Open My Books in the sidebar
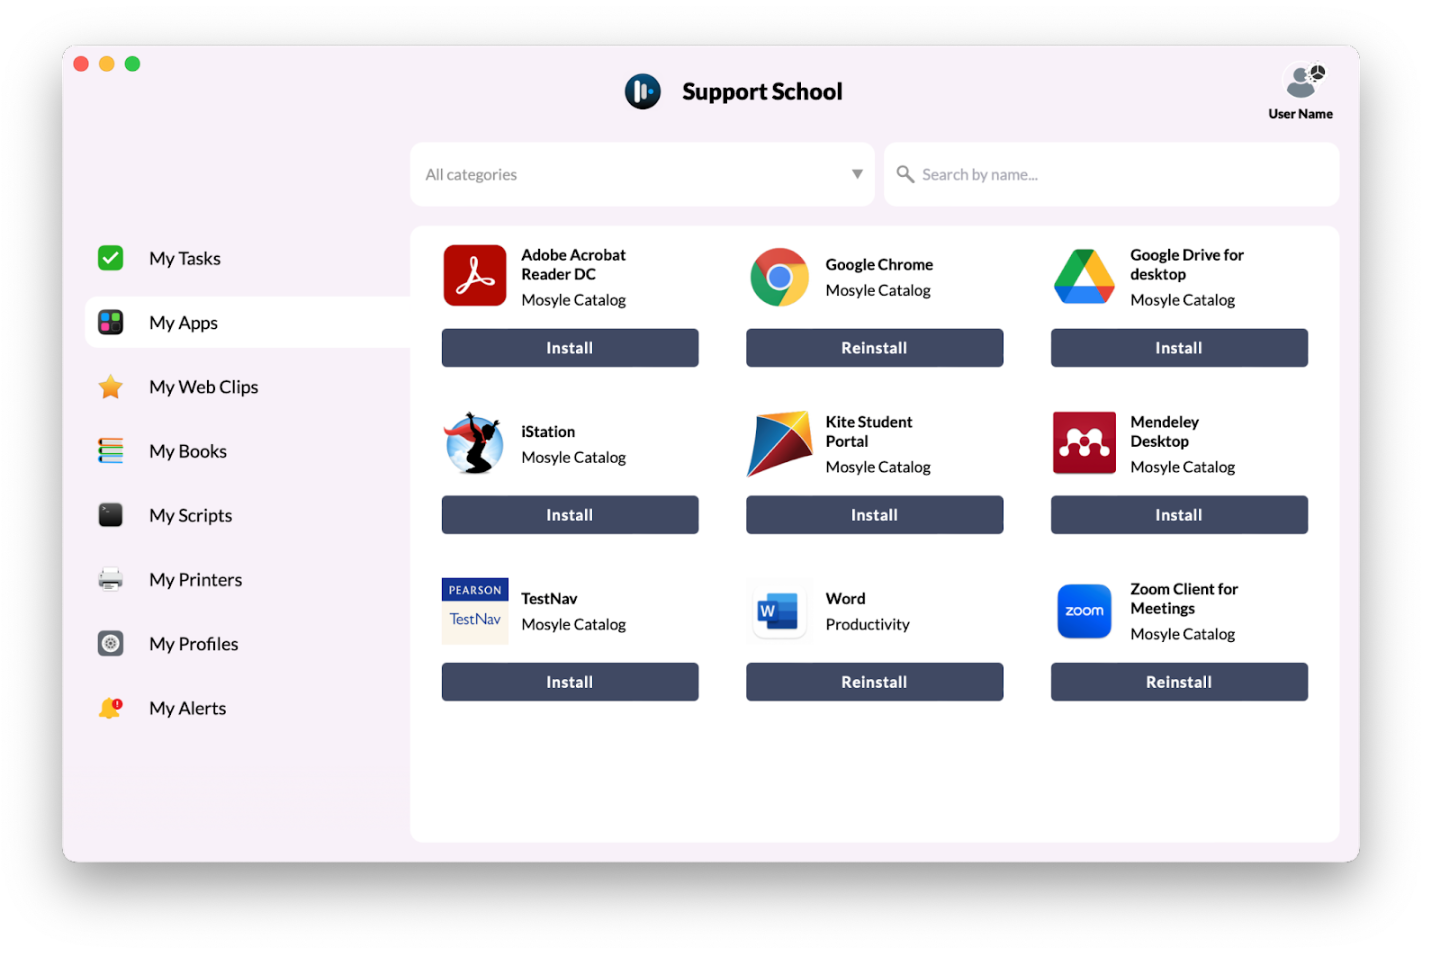 point(188,451)
